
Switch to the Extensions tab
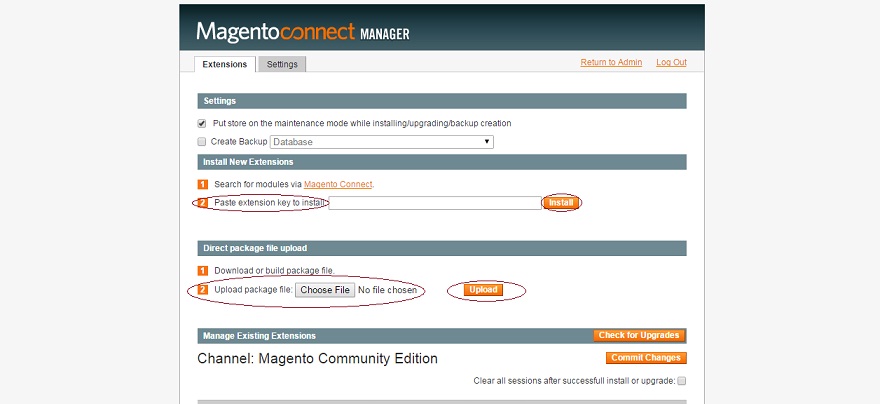(224, 64)
